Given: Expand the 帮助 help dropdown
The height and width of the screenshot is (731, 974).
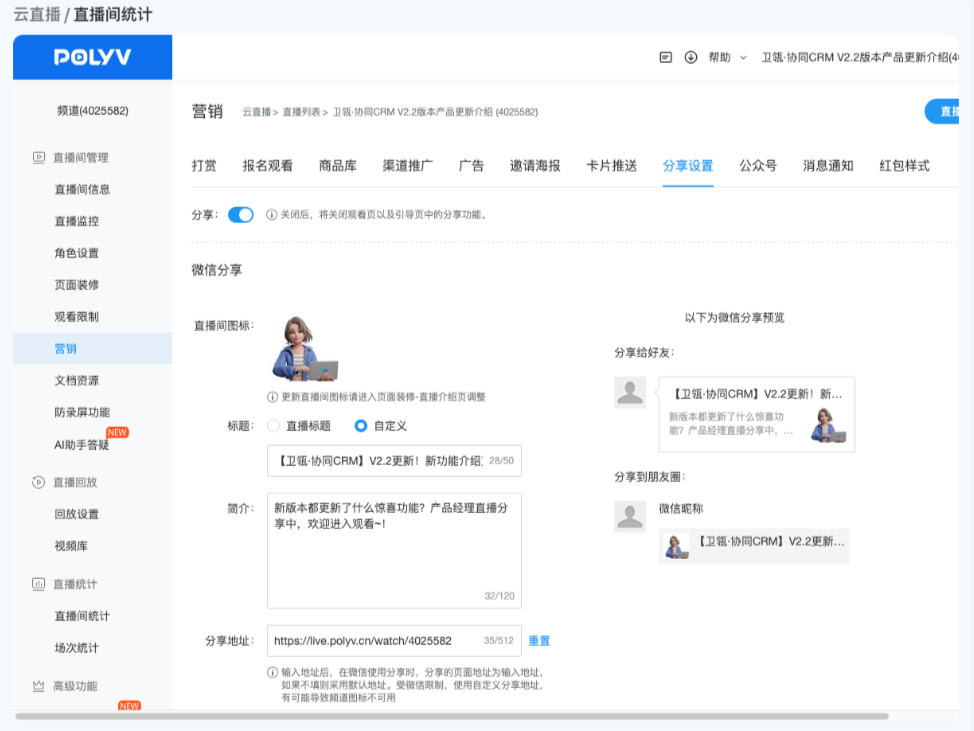Looking at the screenshot, I should [727, 57].
